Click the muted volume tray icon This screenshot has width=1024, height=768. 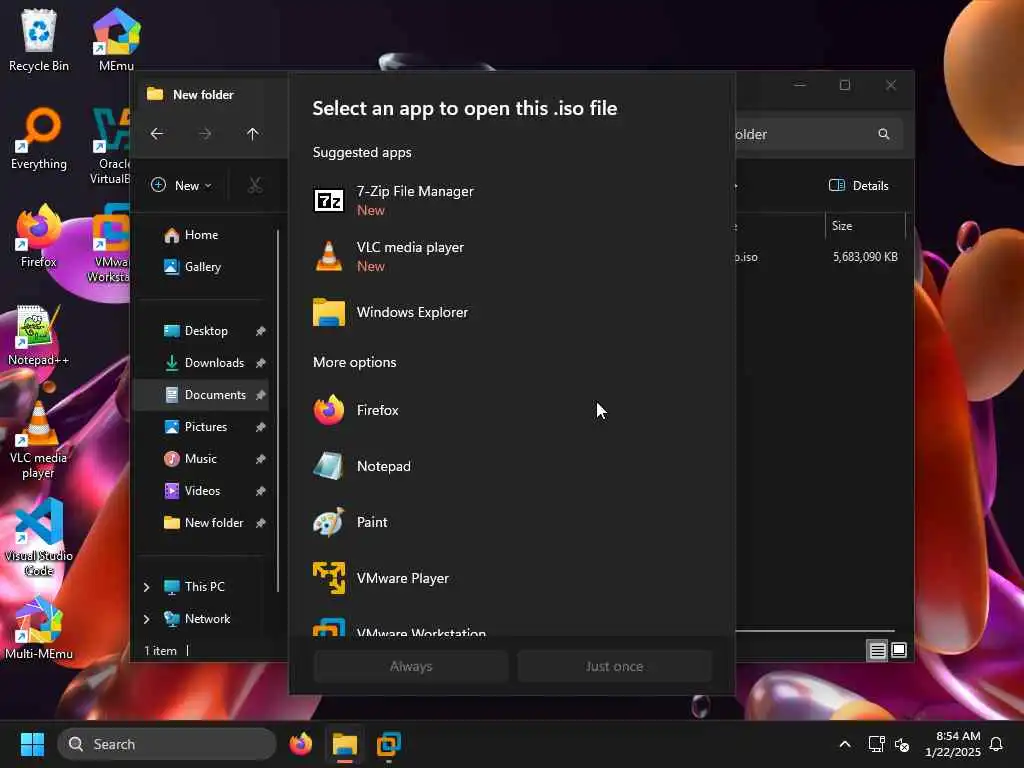902,744
